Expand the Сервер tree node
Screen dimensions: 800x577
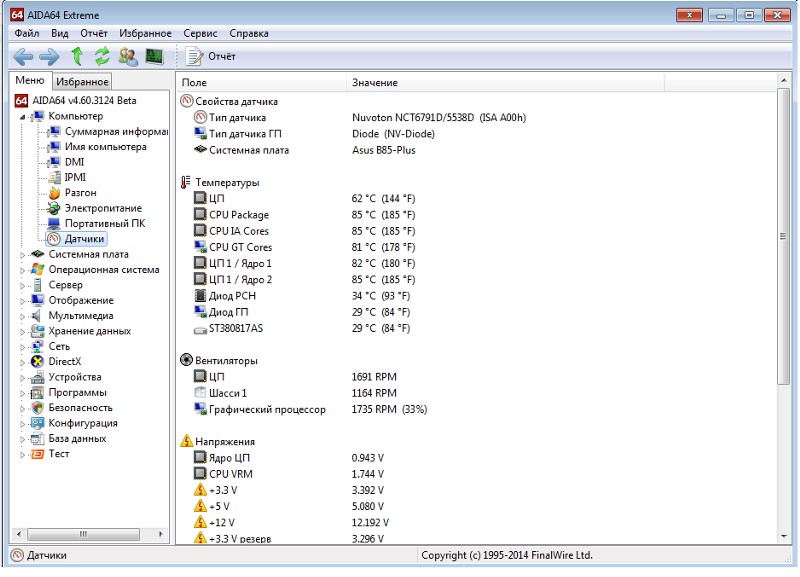point(22,286)
